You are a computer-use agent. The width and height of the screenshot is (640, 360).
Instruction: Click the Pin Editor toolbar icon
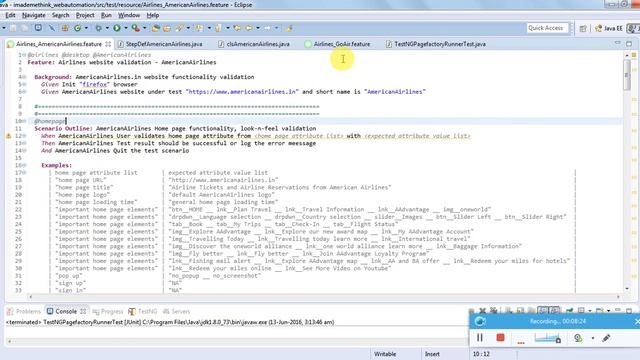(x=289, y=28)
